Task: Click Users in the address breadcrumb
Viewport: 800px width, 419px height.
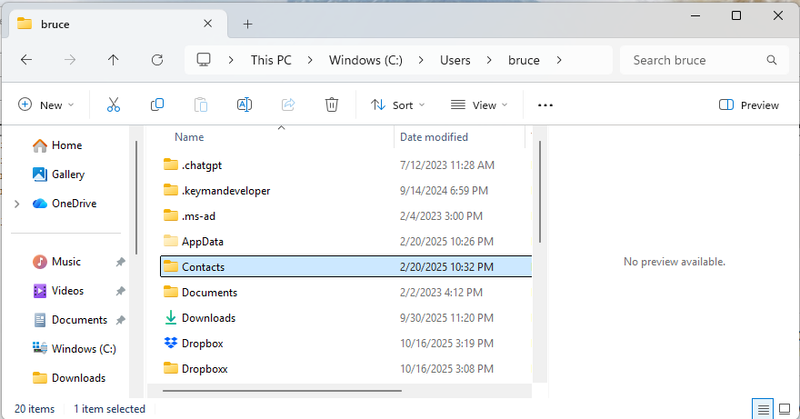Action: (x=455, y=60)
